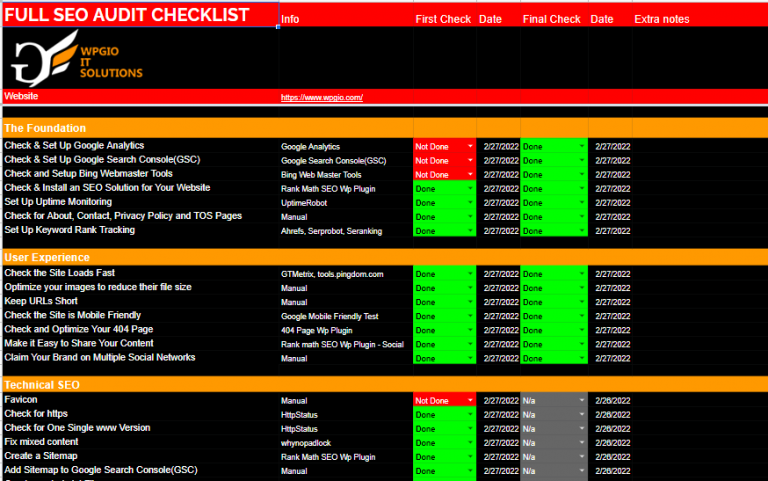Image resolution: width=768 pixels, height=481 pixels.
Task: Open First Check dropdown for Fix mixed content row
Action: [470, 443]
